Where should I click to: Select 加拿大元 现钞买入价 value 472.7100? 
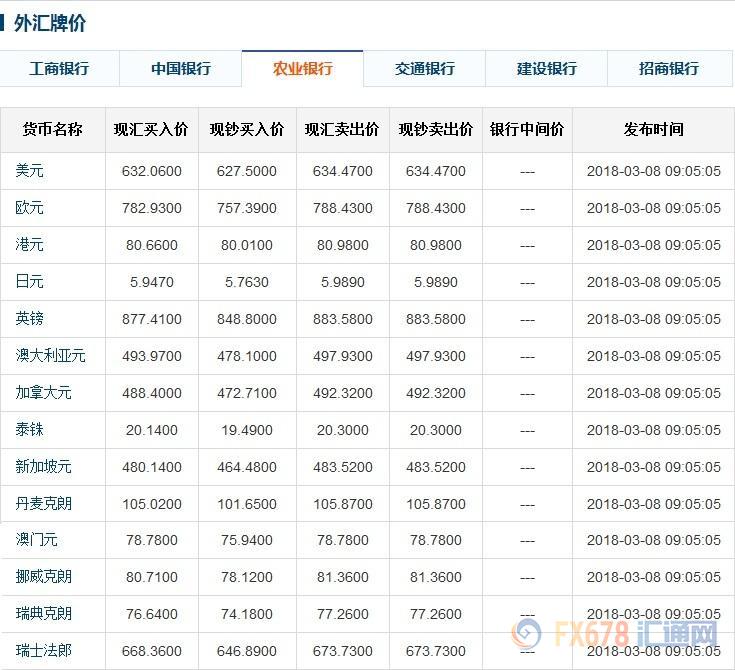tap(247, 393)
